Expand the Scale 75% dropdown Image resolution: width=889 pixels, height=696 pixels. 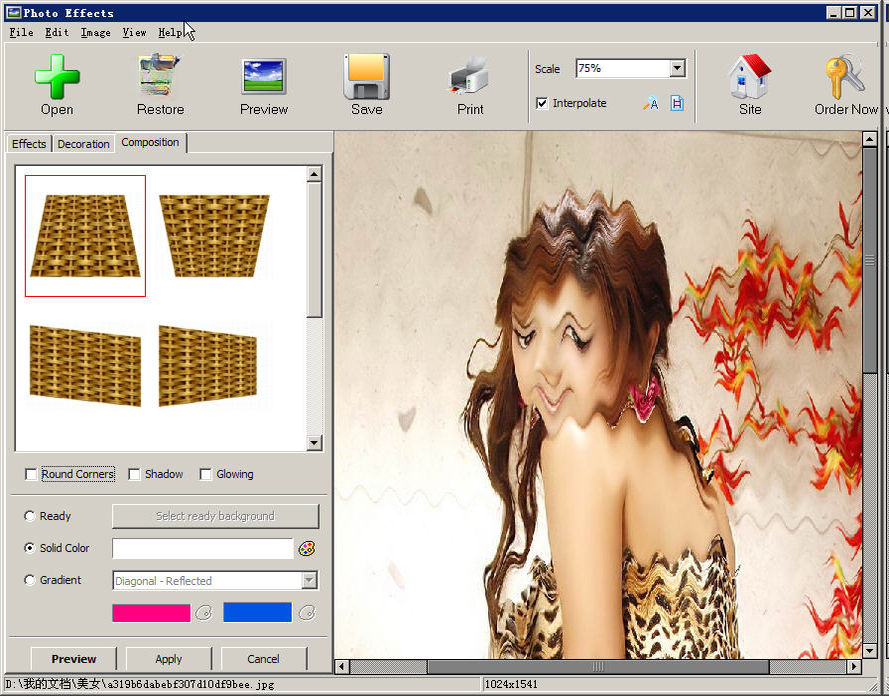(x=677, y=69)
